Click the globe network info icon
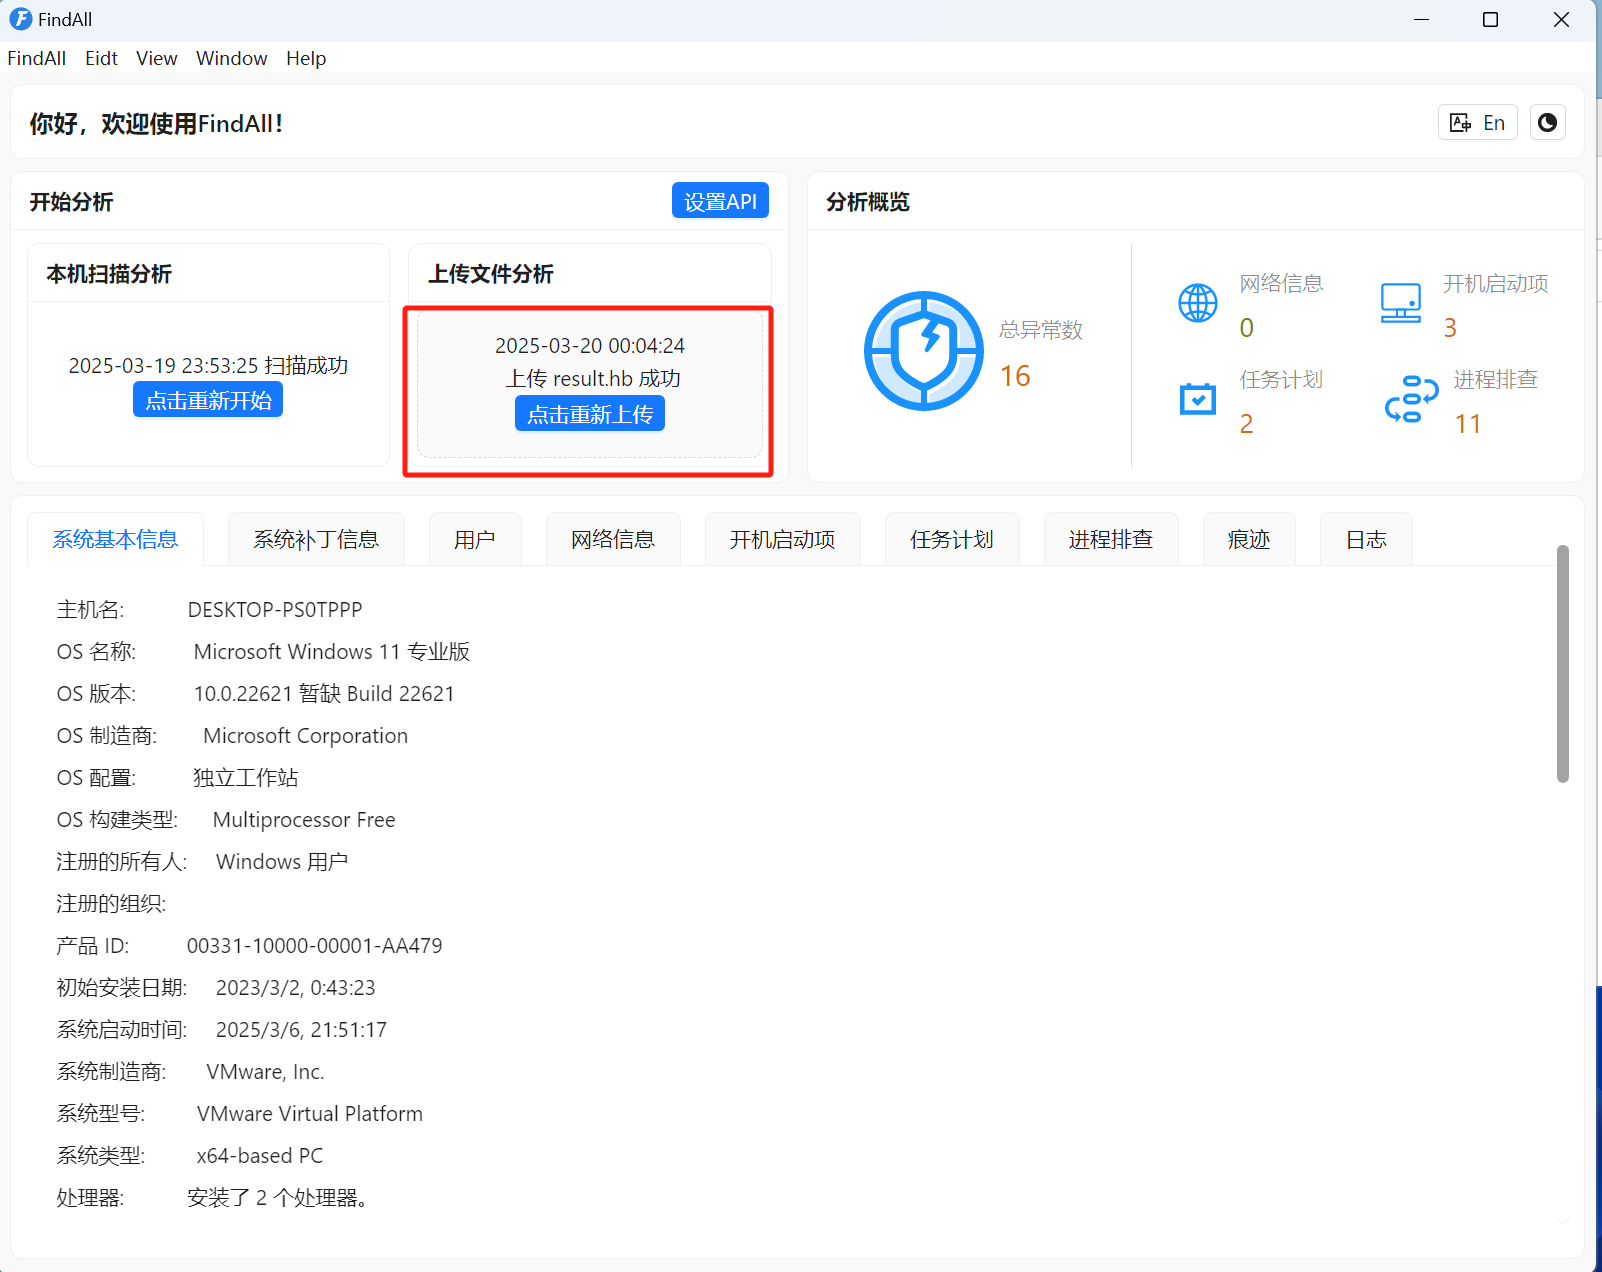Image resolution: width=1602 pixels, height=1272 pixels. [x=1197, y=303]
